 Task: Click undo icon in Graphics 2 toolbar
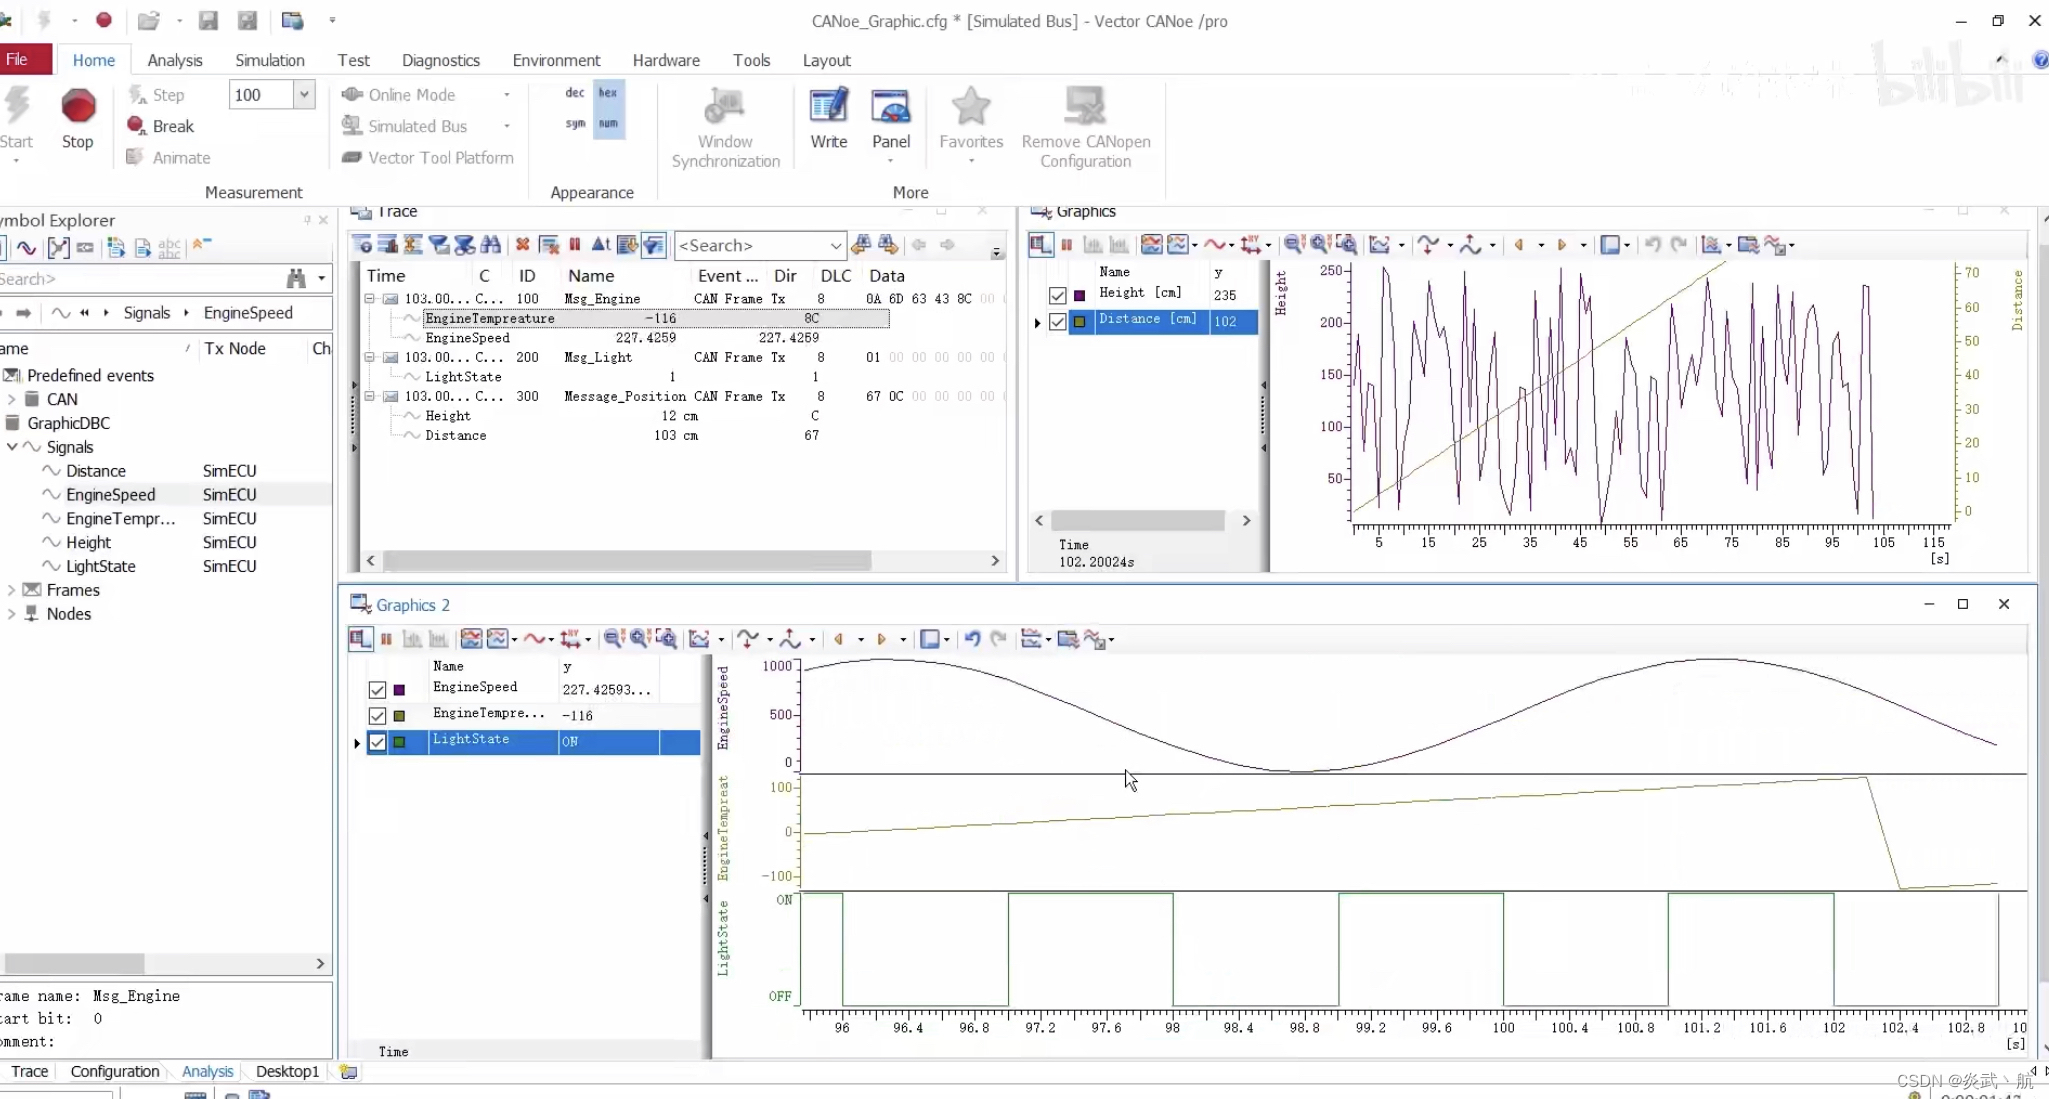[972, 639]
